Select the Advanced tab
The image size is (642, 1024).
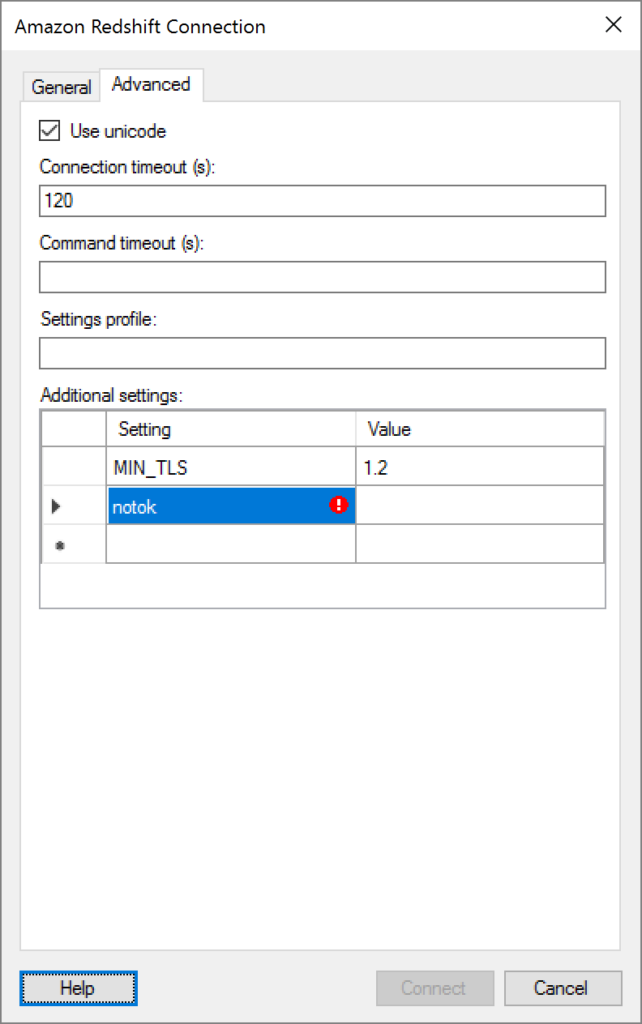pos(151,84)
